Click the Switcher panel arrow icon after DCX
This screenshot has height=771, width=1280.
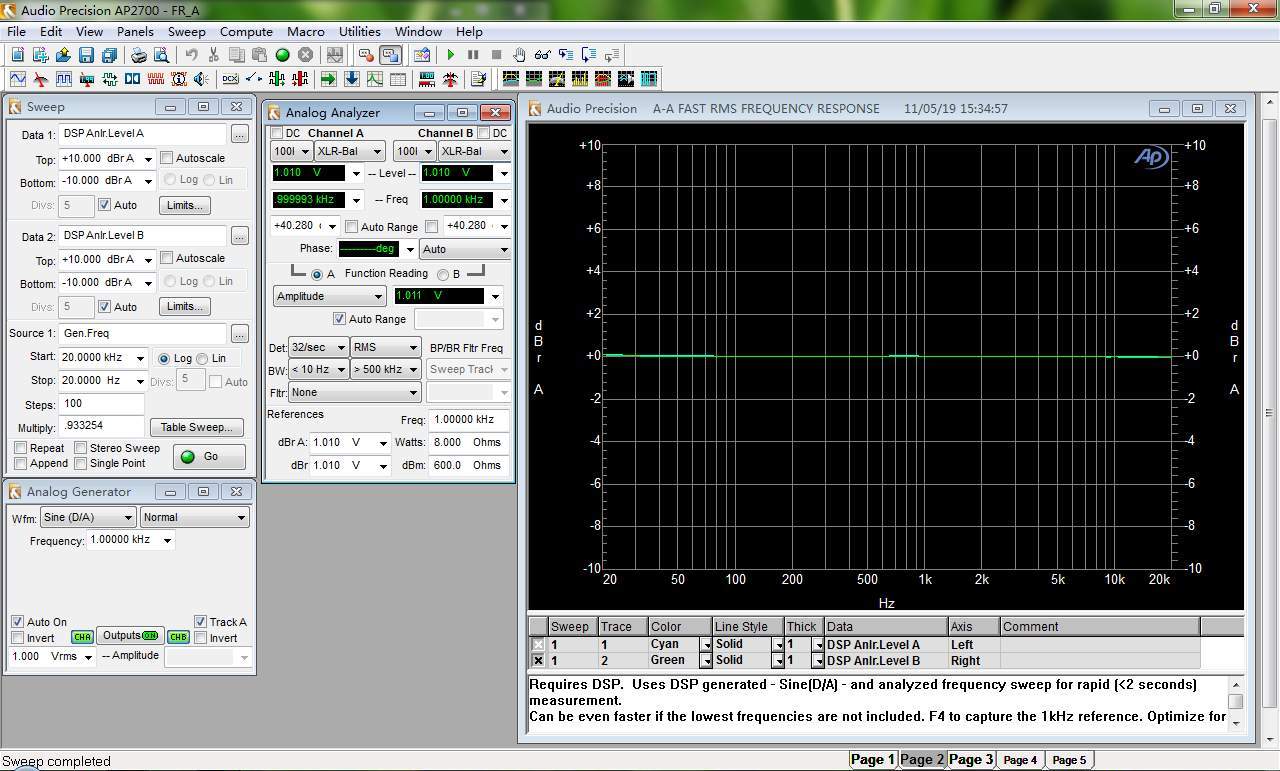254,79
